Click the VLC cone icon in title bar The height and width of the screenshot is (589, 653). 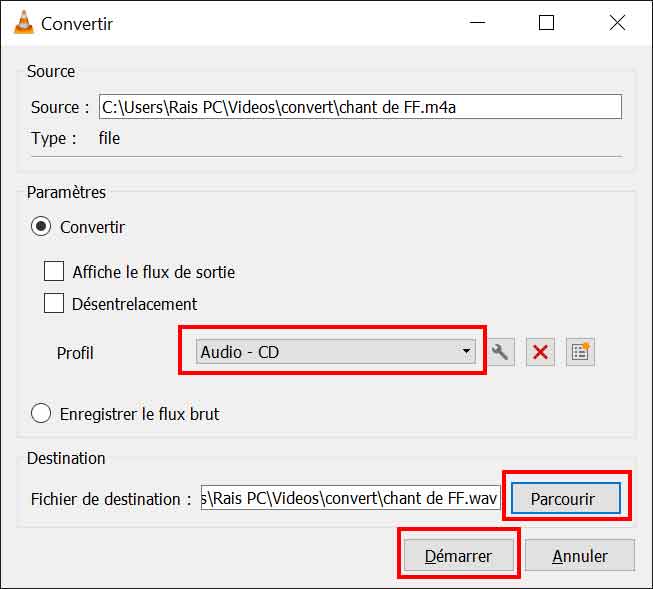click(24, 22)
